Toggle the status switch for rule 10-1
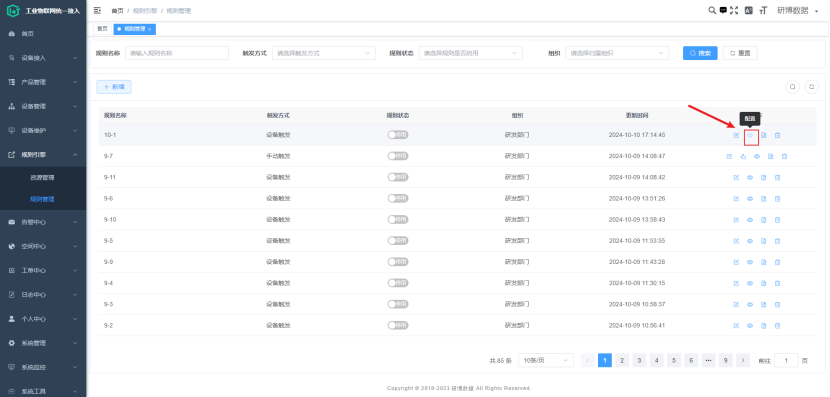The height and width of the screenshot is (397, 830). pos(398,135)
